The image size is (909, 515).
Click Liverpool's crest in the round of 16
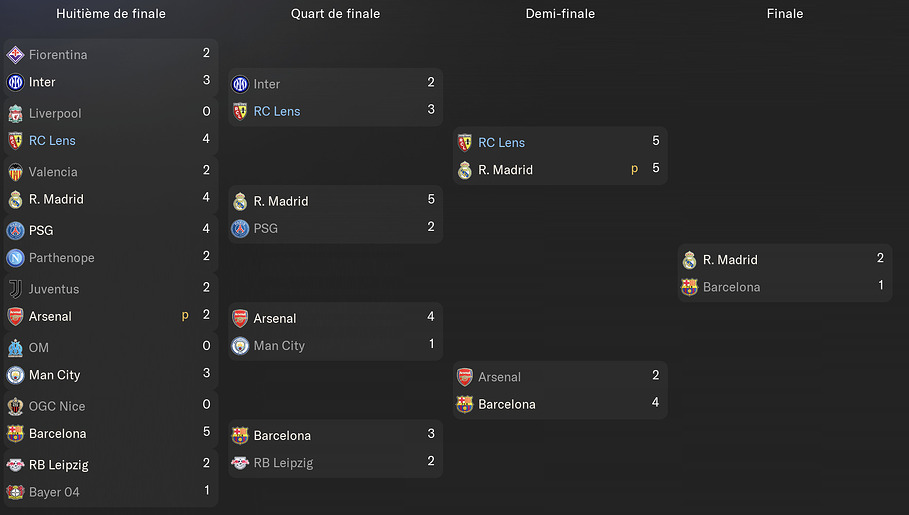click(x=15, y=113)
